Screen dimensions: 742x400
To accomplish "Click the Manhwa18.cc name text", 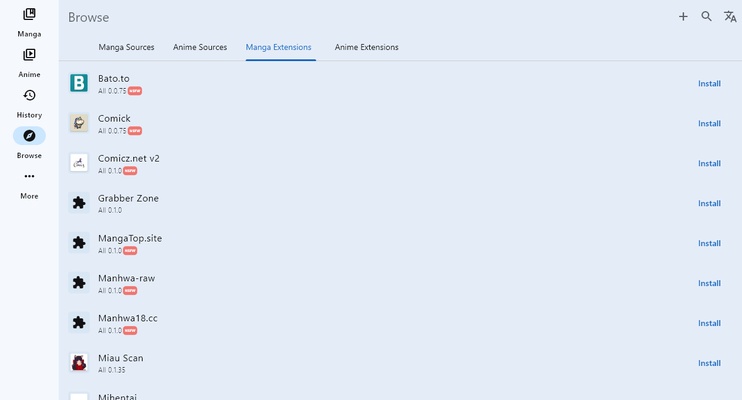I will pos(128,318).
